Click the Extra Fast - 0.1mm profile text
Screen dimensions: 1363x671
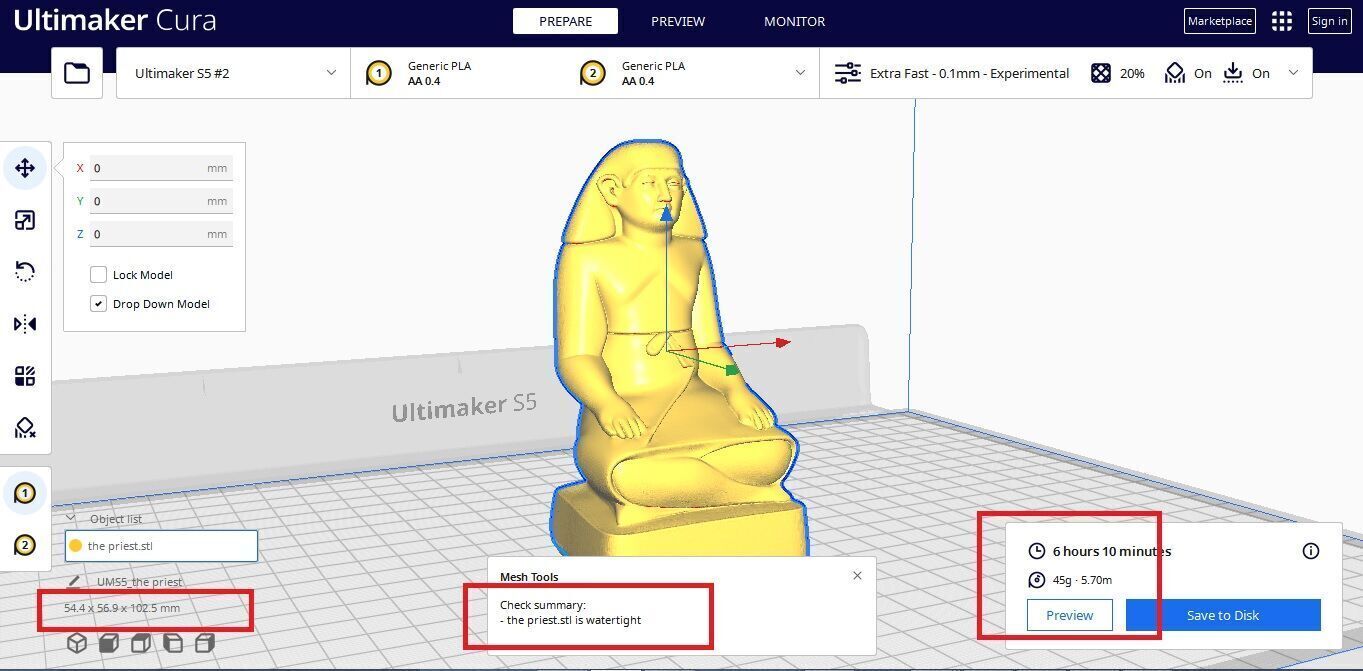[969, 73]
